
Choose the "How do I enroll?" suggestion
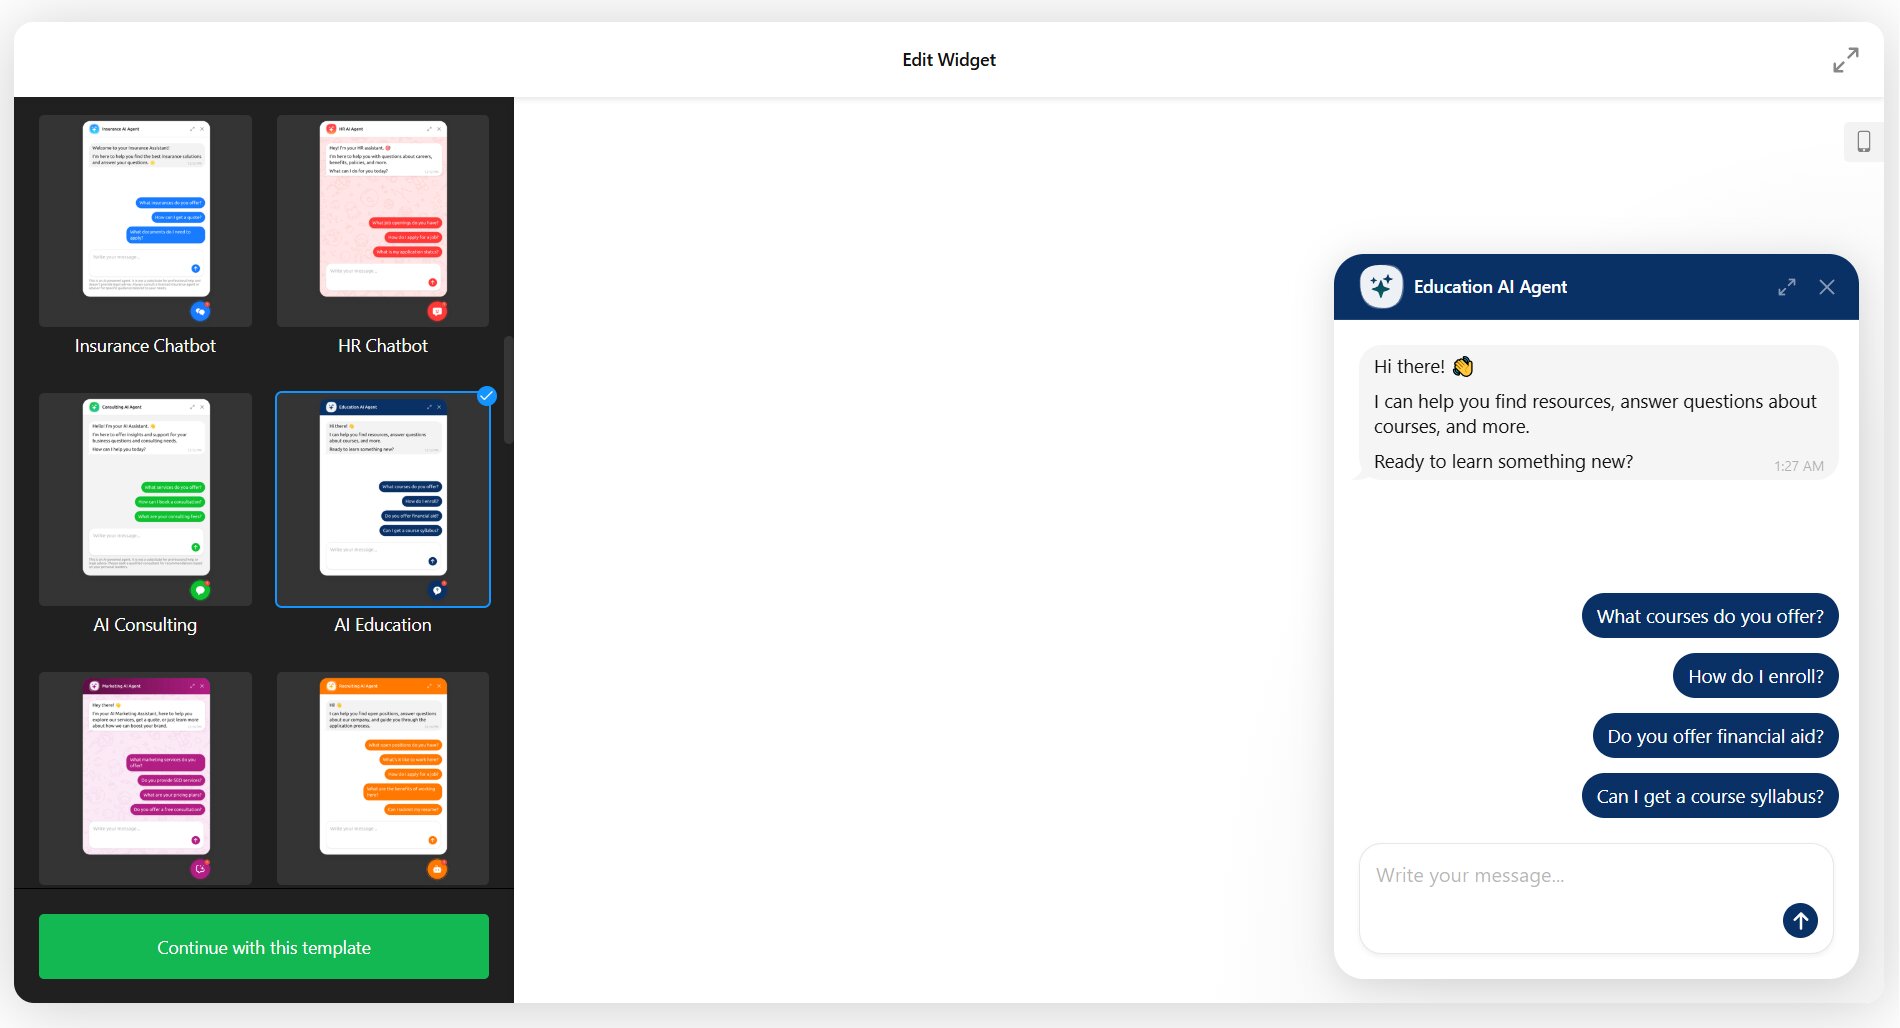coord(1755,676)
